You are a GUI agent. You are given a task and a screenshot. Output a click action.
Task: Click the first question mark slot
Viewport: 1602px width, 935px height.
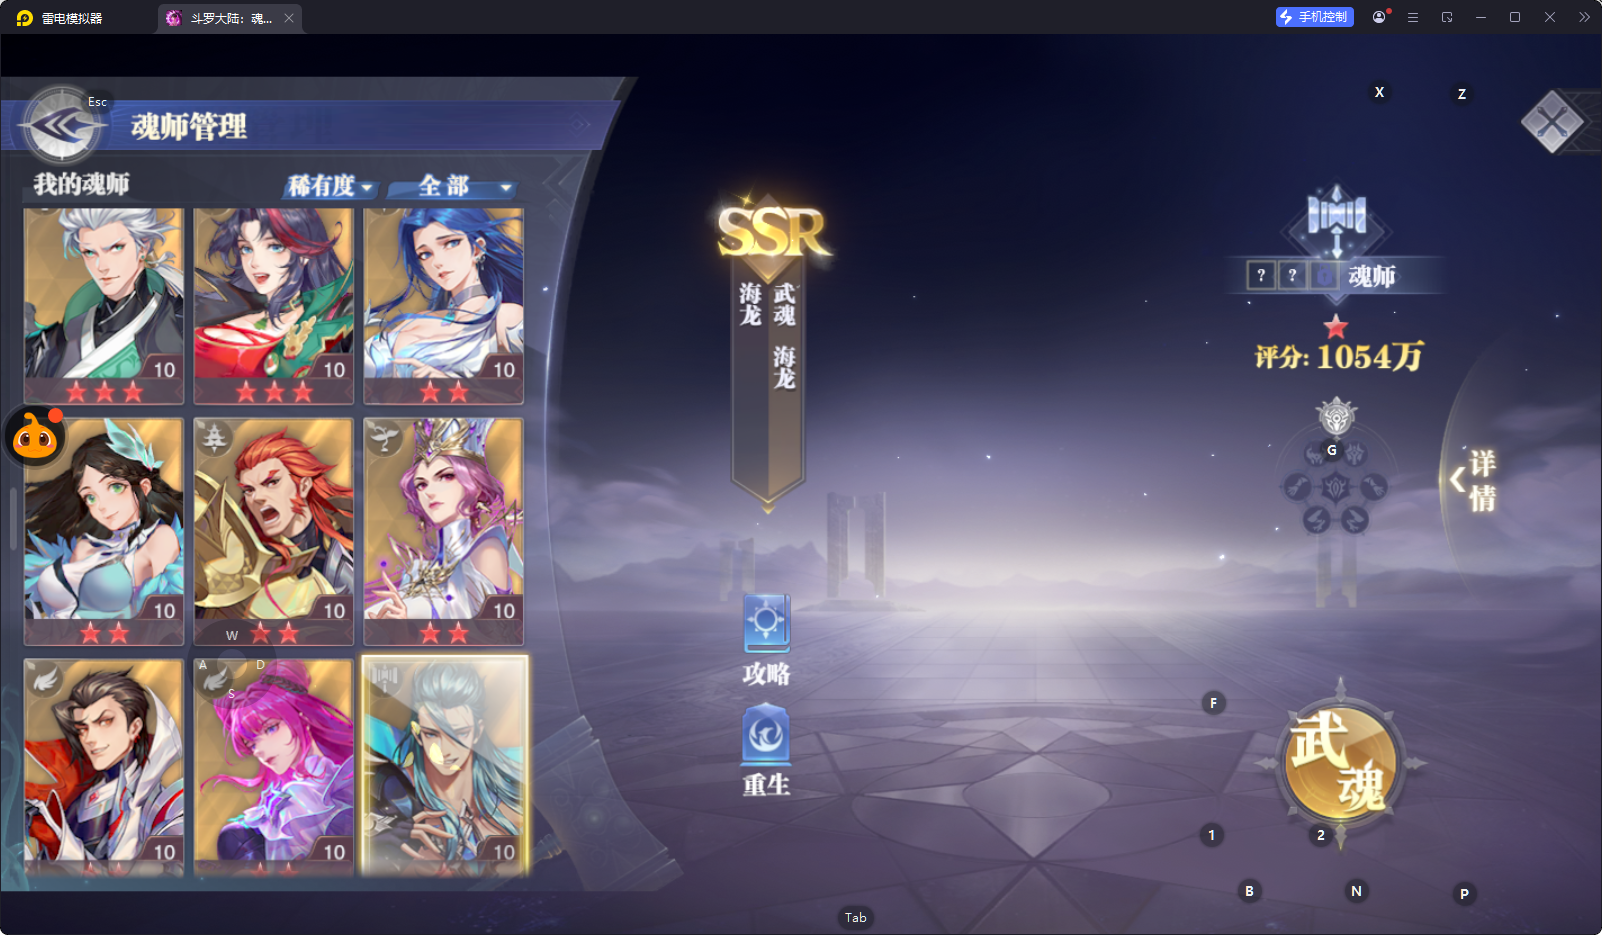(1261, 275)
